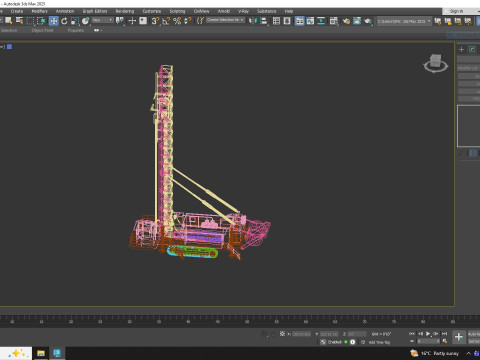Open Modify panel tab

[472, 49]
